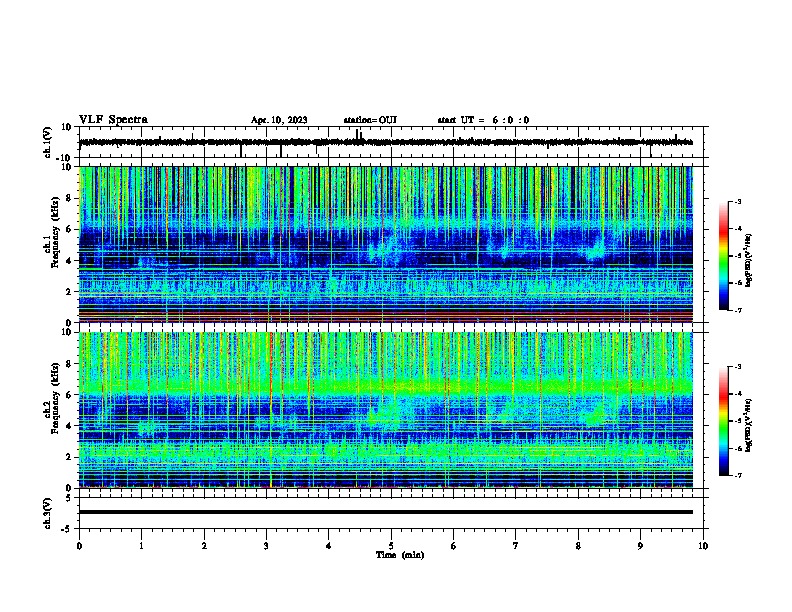Click the "Time (min)" axis label
This screenshot has width=792, height=612.
click(400, 555)
